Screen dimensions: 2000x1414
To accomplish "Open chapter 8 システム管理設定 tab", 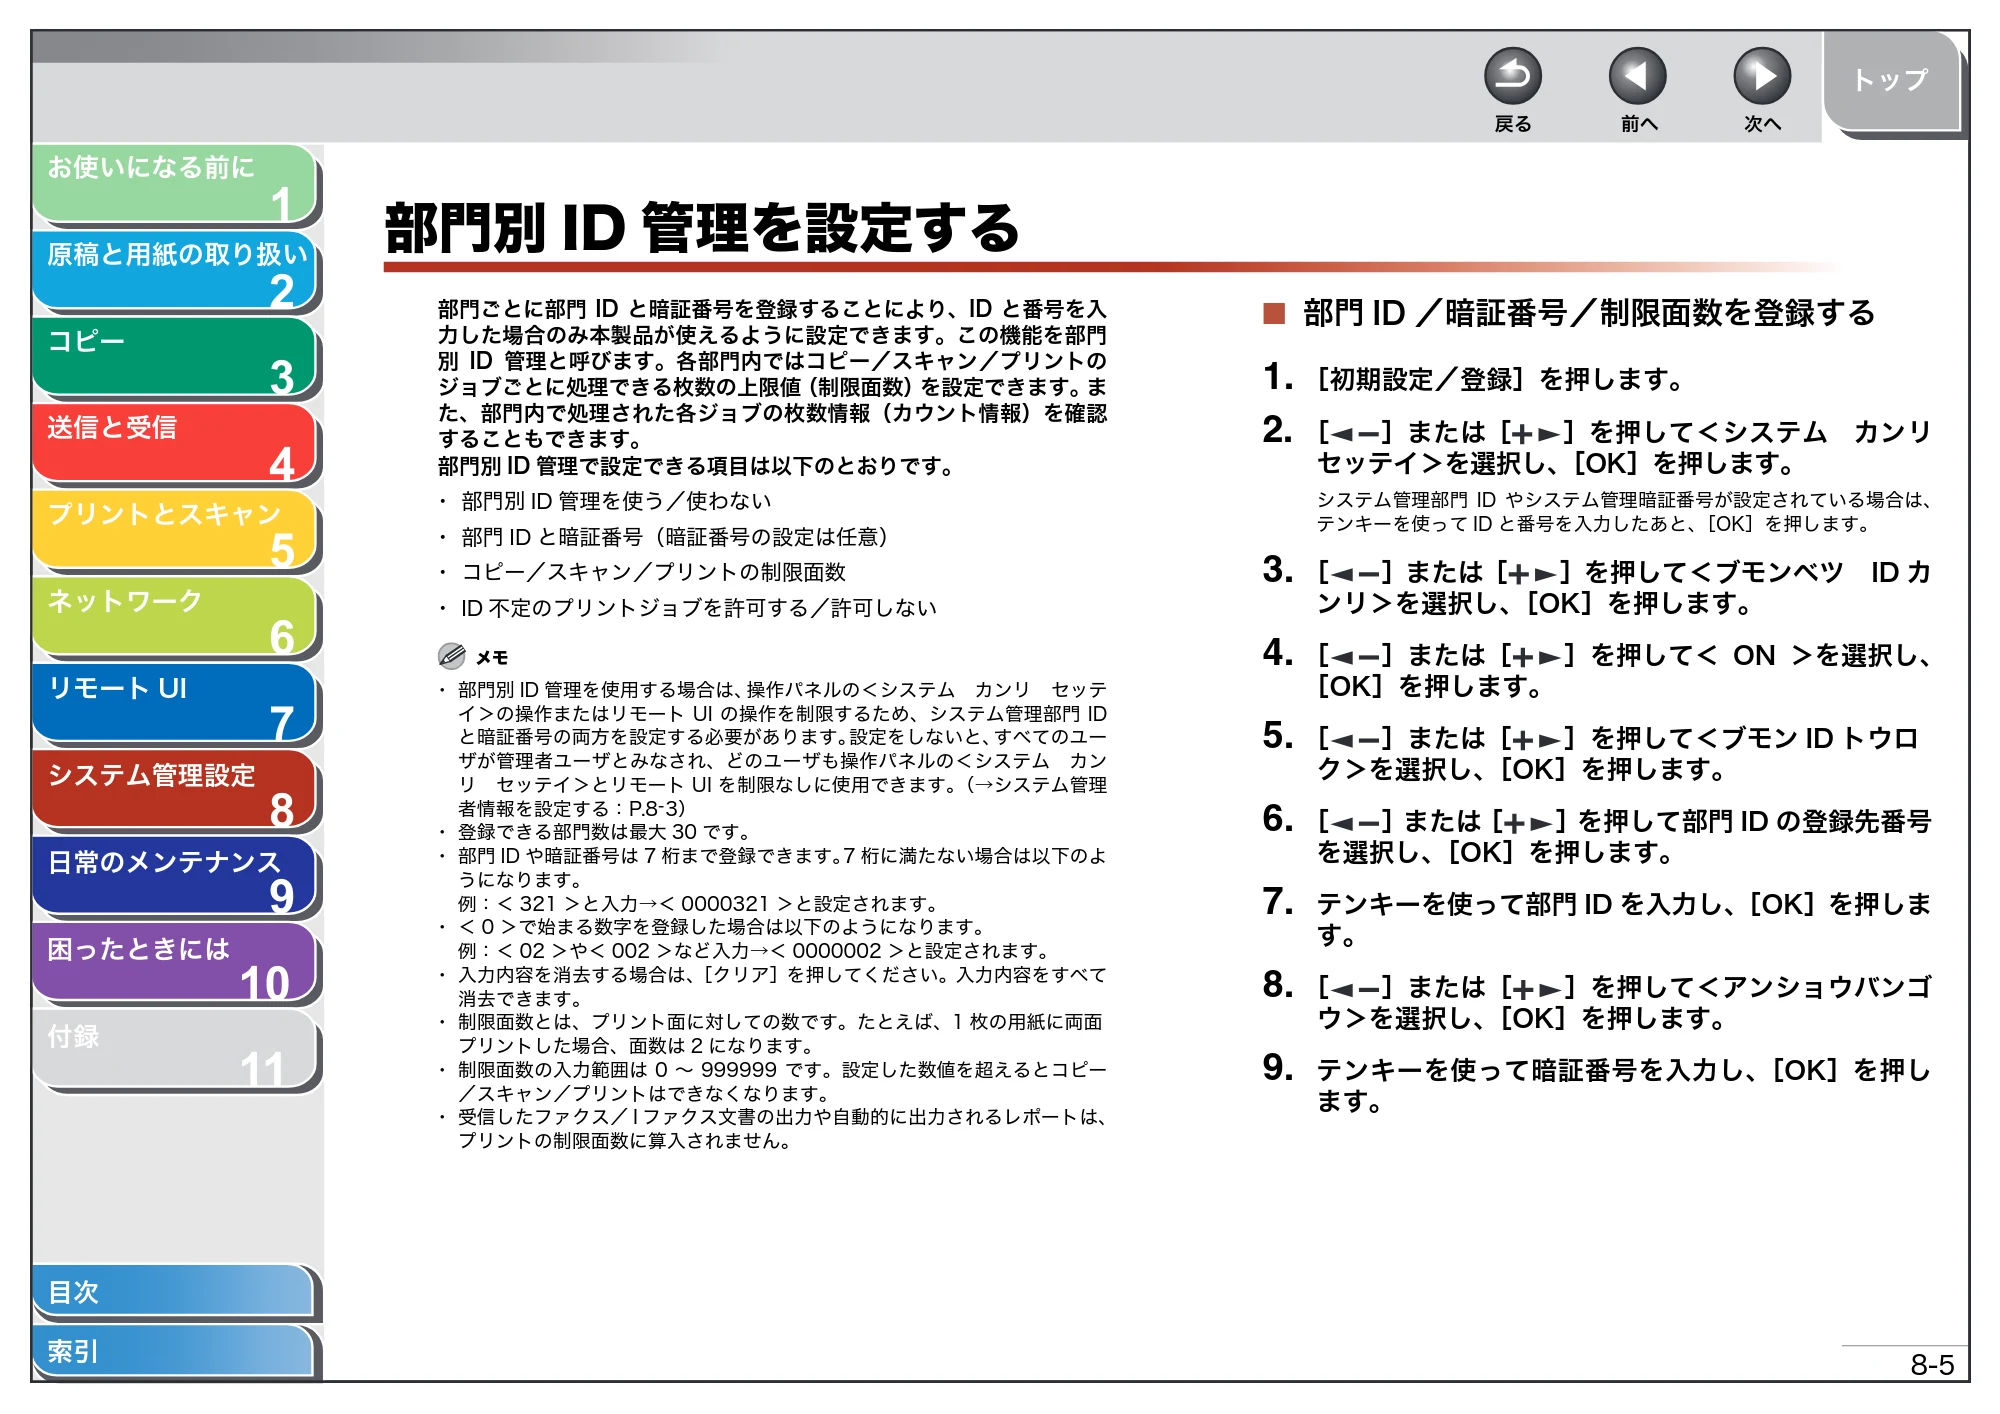I will click(175, 791).
